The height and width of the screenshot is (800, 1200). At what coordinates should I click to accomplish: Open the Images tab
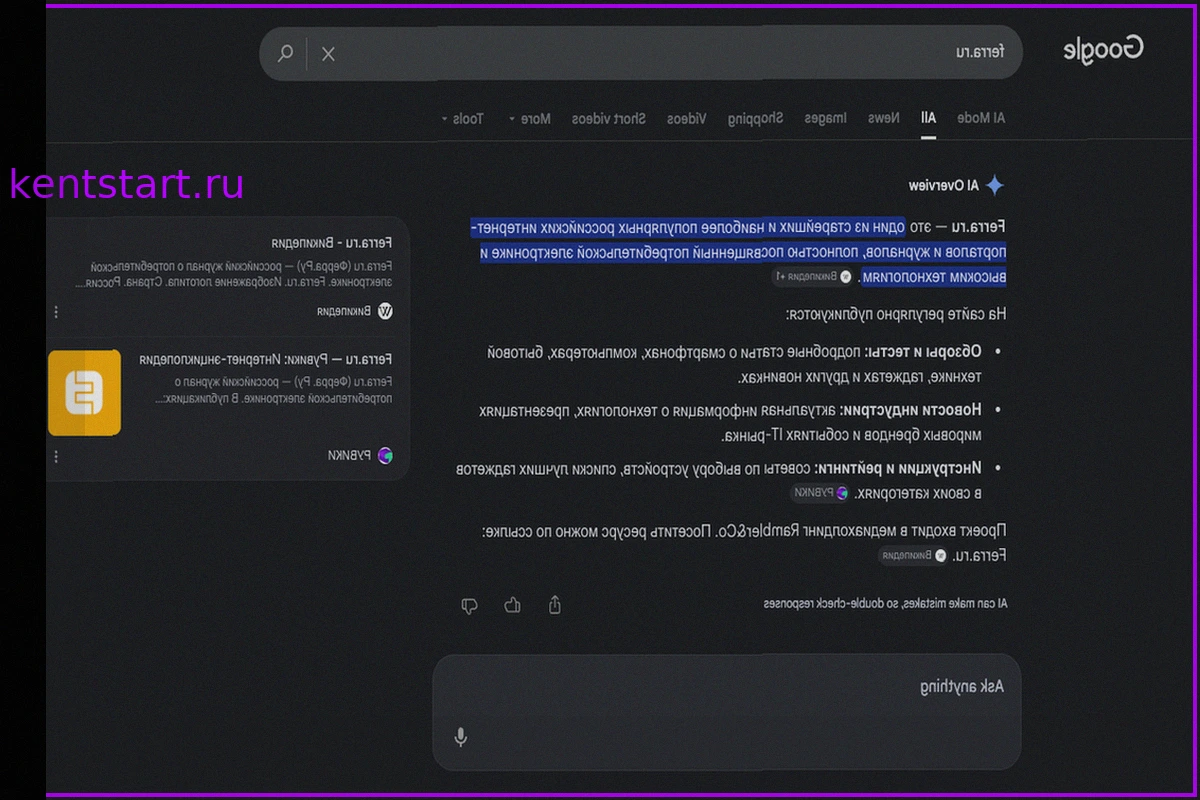pos(826,118)
